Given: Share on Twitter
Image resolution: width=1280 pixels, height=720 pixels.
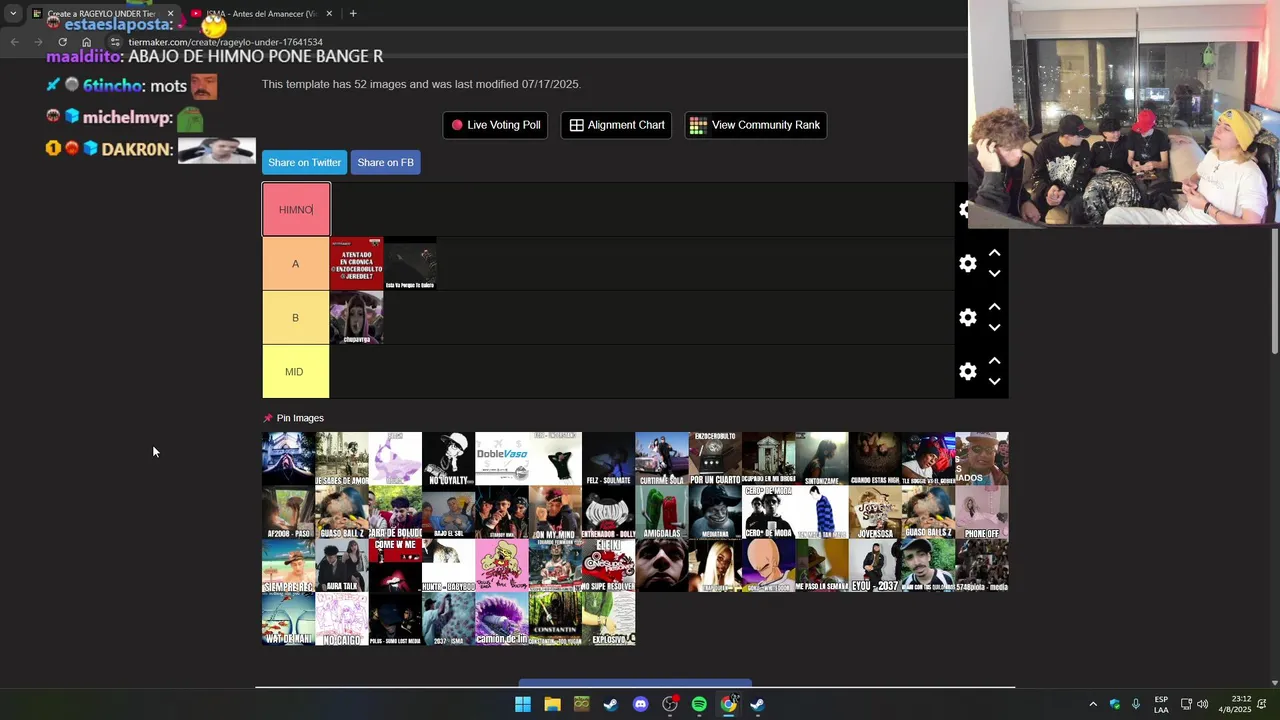Looking at the screenshot, I should 304,162.
